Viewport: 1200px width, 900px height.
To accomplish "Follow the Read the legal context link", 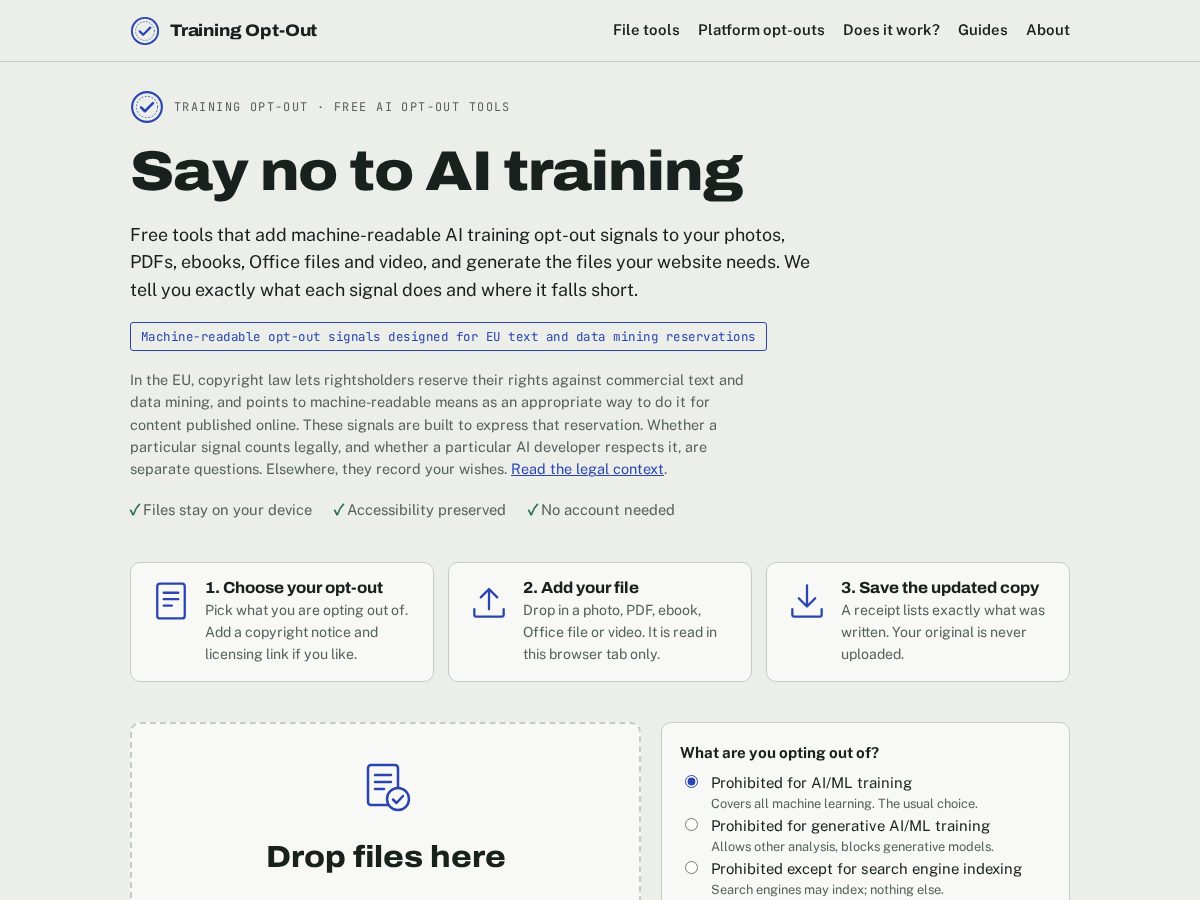I will pos(587,469).
